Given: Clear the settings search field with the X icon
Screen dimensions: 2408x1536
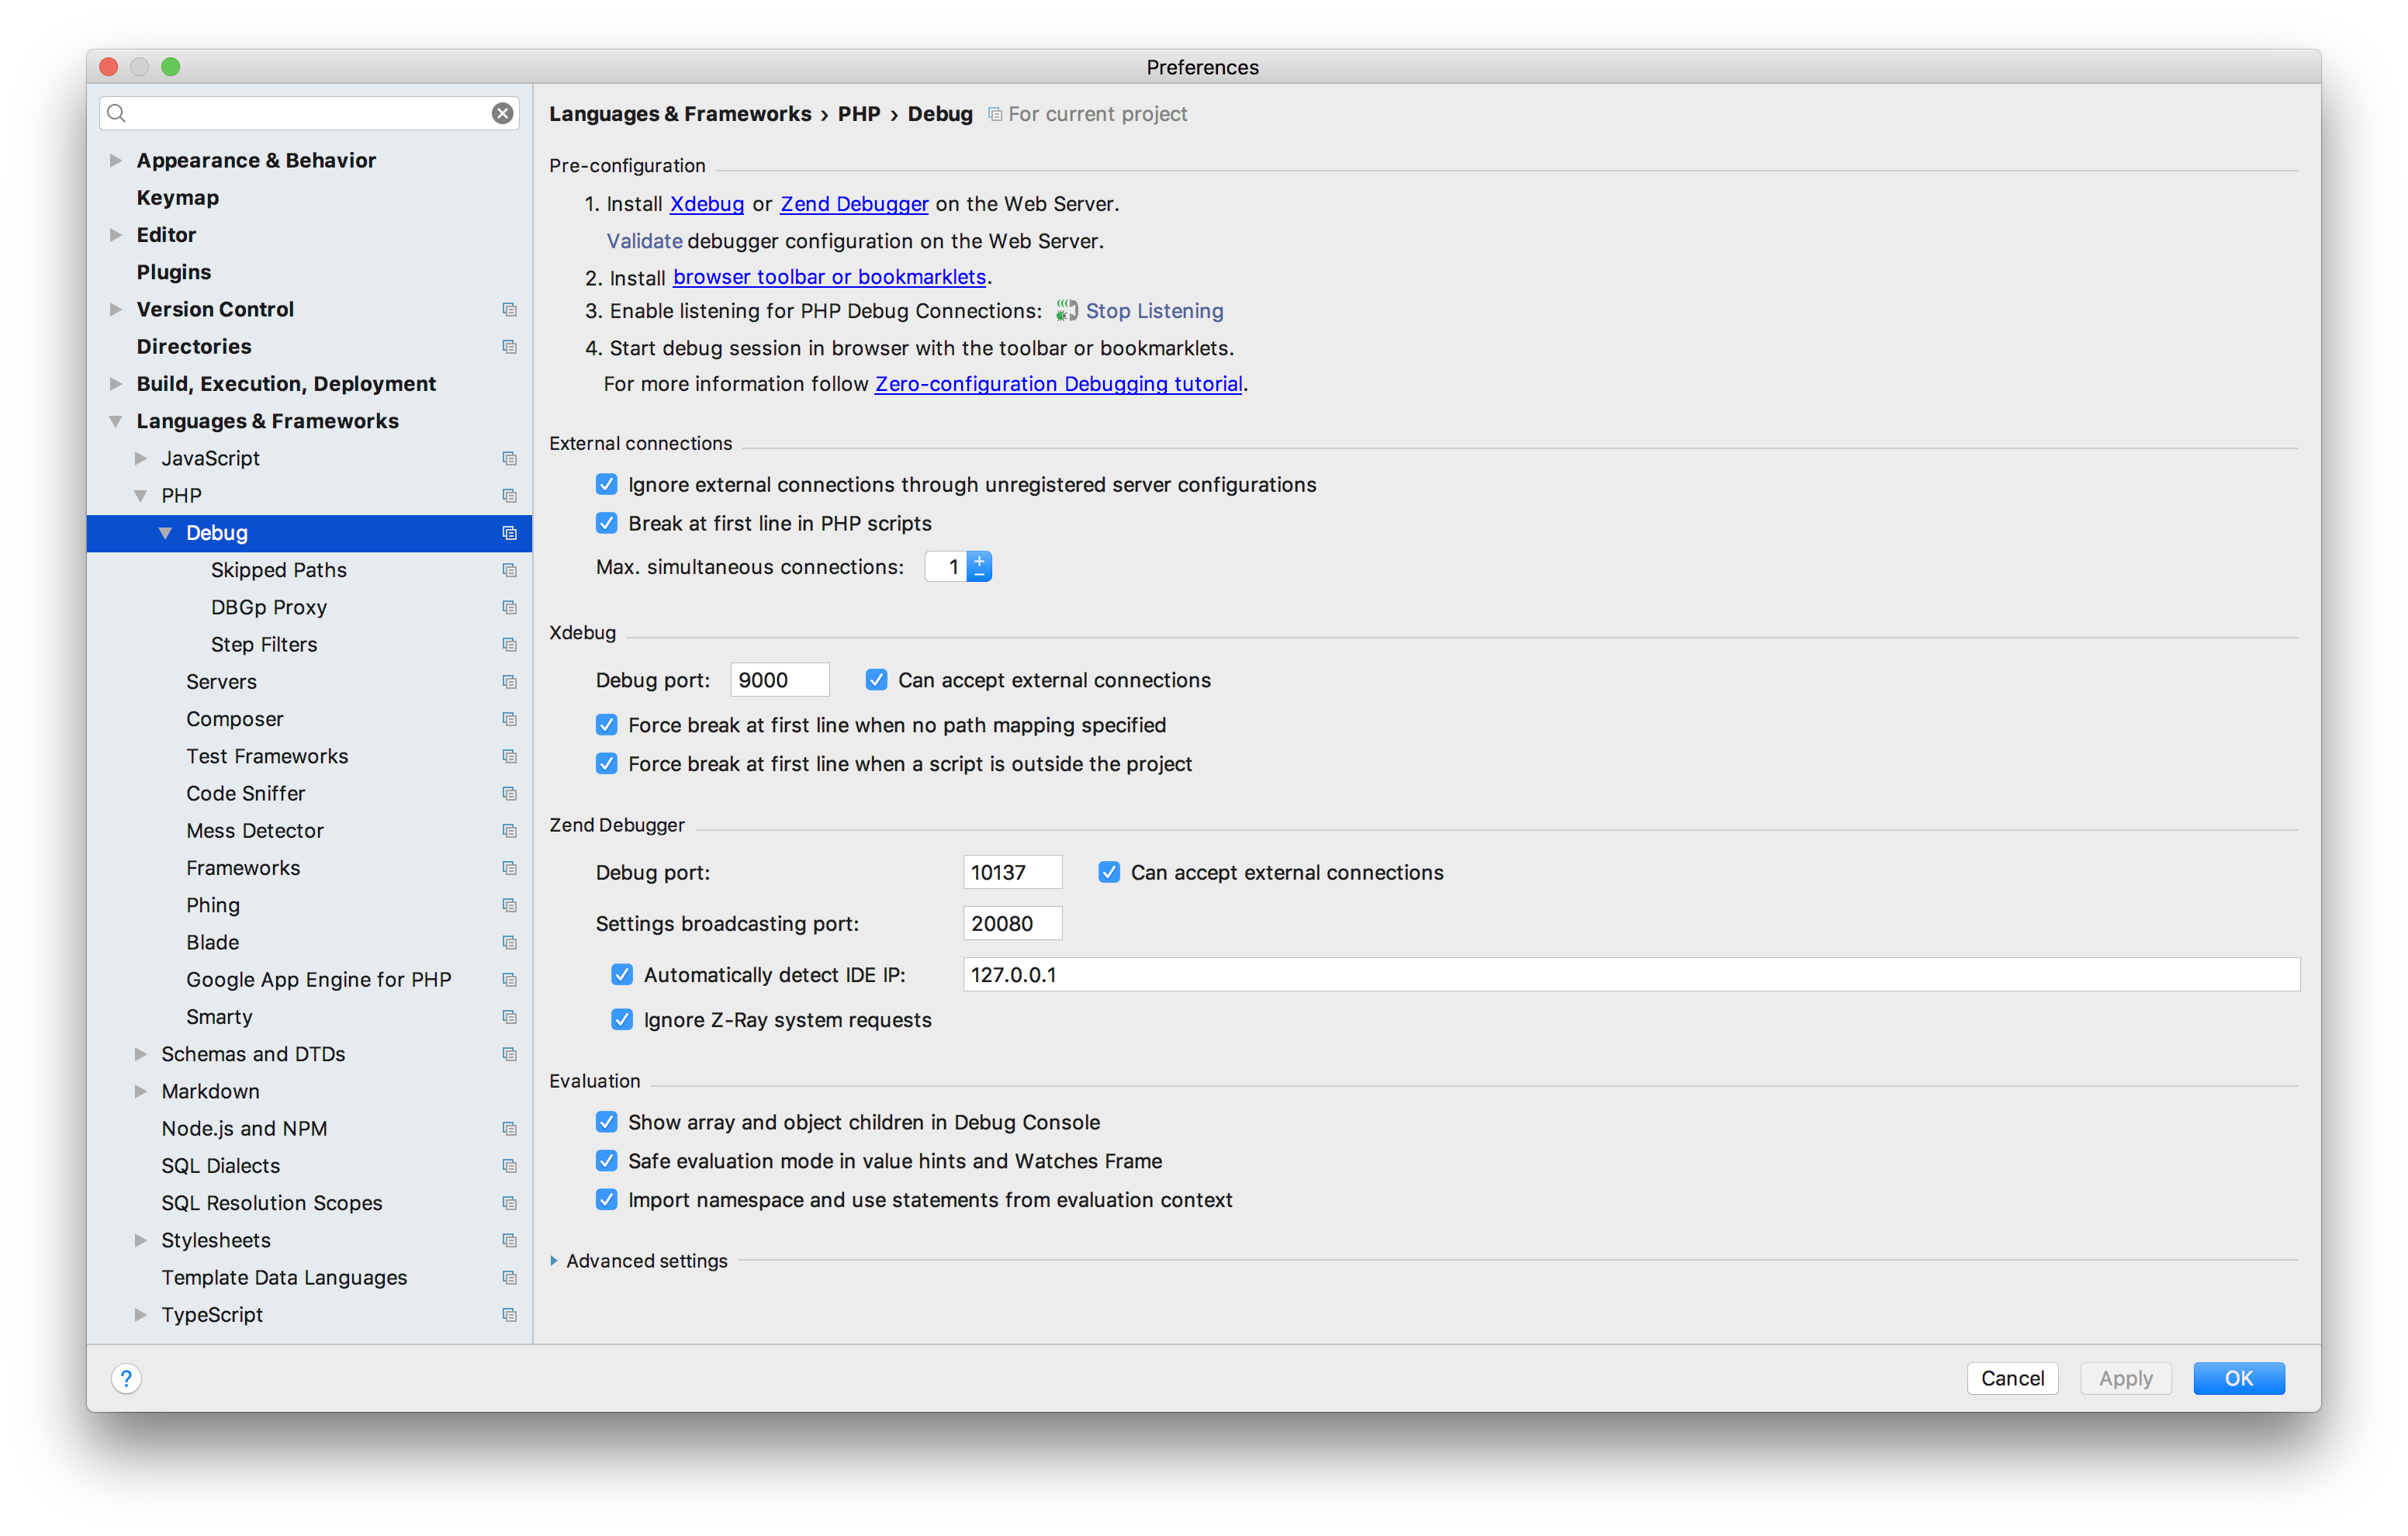Looking at the screenshot, I should (x=502, y=113).
